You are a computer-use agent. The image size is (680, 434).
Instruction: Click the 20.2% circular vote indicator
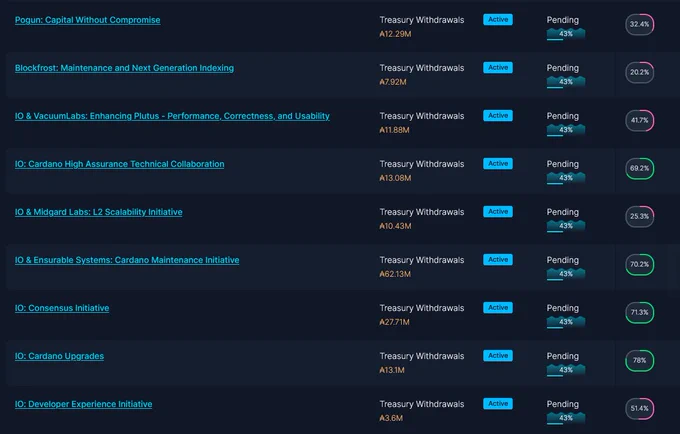coord(640,72)
